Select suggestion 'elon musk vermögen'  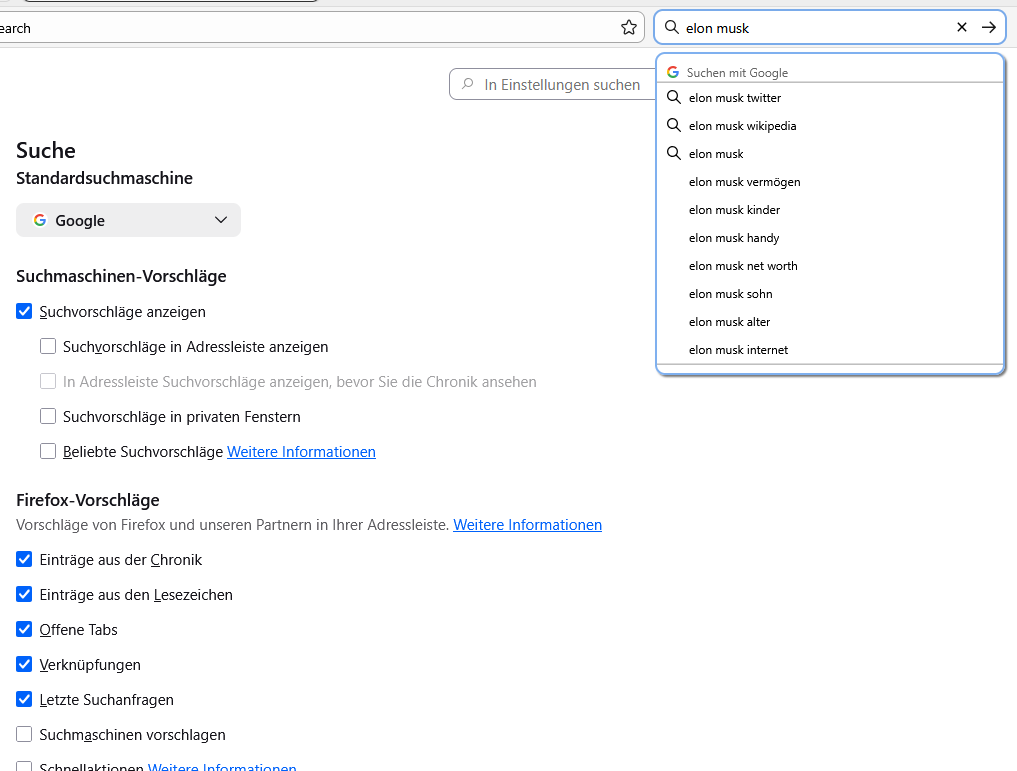[x=744, y=182]
